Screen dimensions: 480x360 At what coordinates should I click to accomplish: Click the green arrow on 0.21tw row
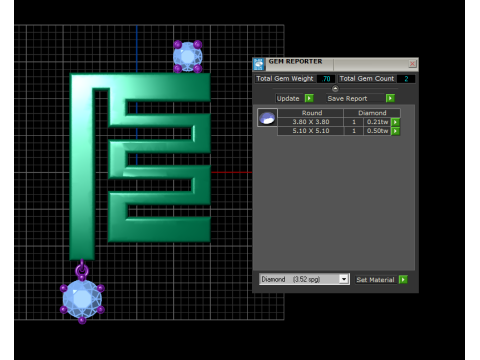coord(395,122)
